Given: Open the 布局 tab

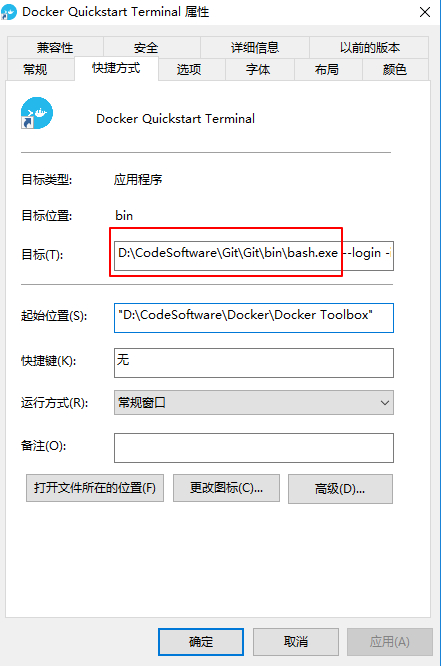Looking at the screenshot, I should pyautogui.click(x=327, y=69).
